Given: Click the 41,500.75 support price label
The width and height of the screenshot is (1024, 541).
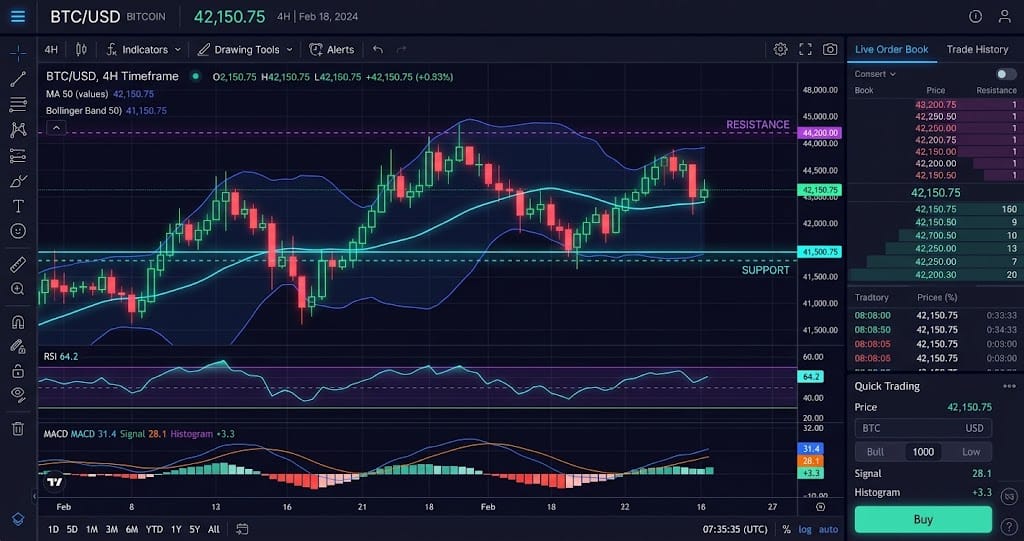Looking at the screenshot, I should point(820,252).
